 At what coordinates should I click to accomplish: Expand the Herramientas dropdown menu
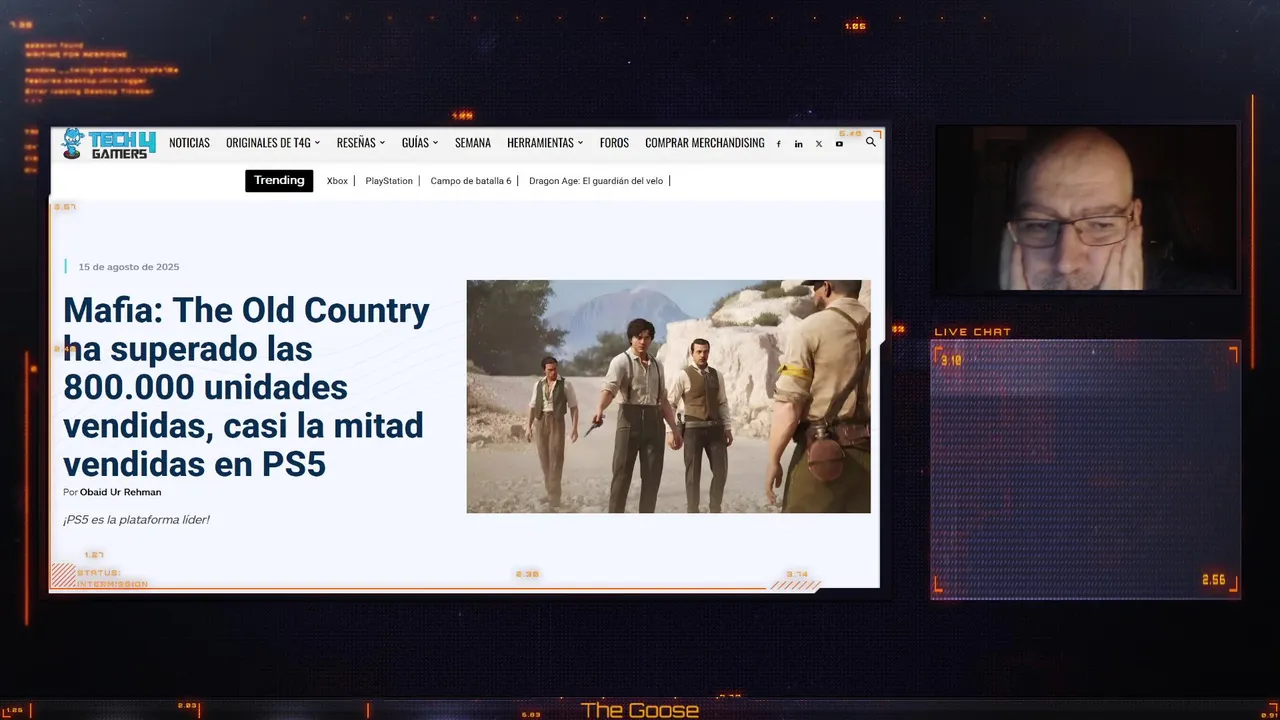[x=545, y=143]
